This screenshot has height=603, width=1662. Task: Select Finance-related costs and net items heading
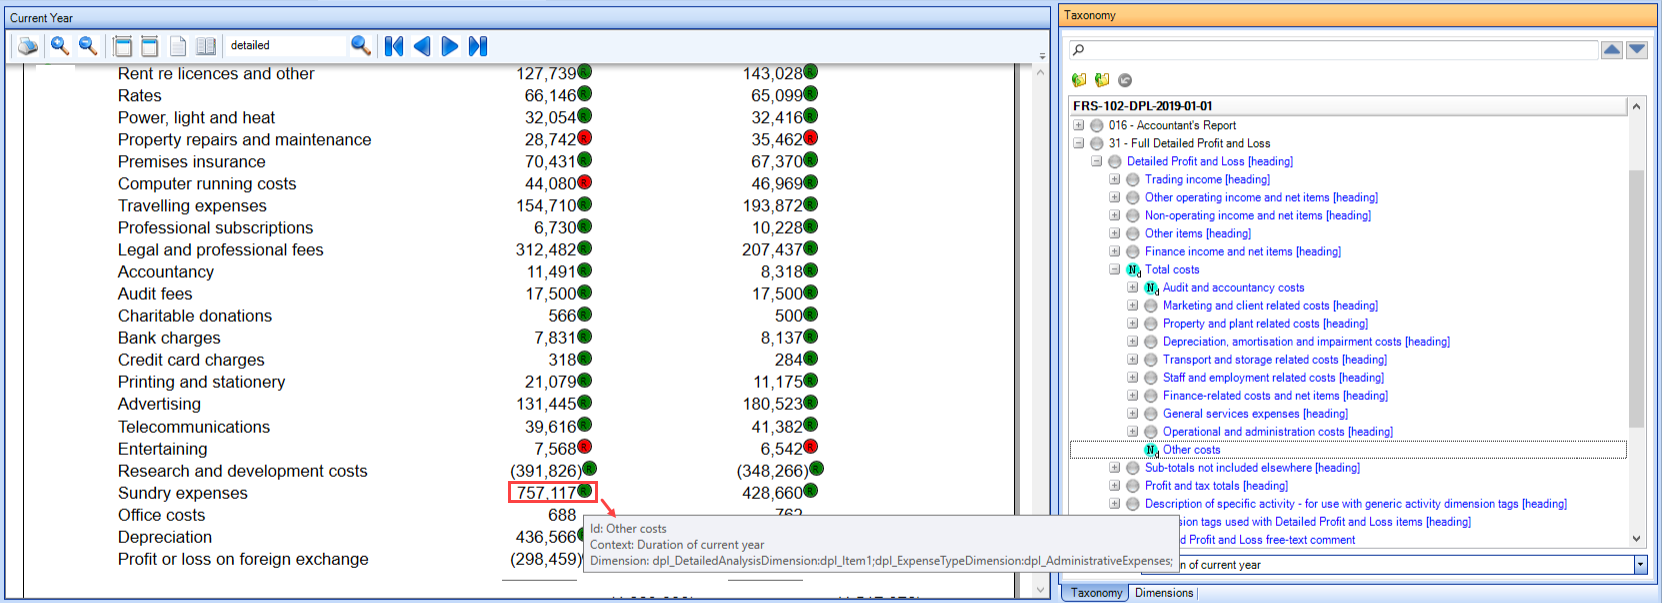click(x=1275, y=396)
